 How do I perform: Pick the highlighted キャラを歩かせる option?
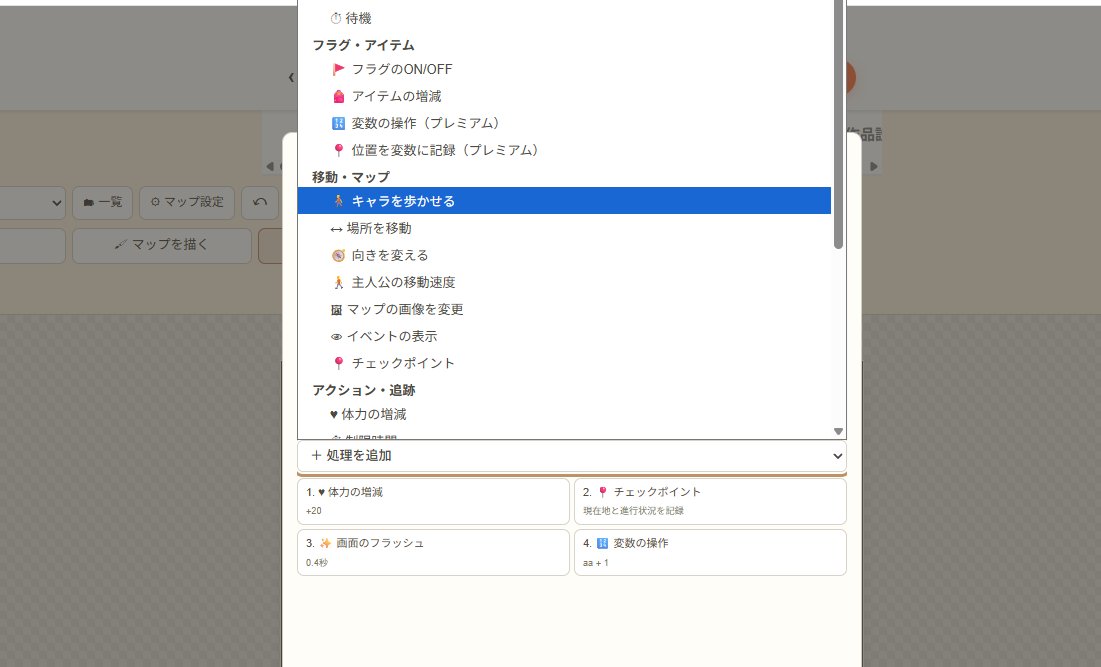point(564,201)
